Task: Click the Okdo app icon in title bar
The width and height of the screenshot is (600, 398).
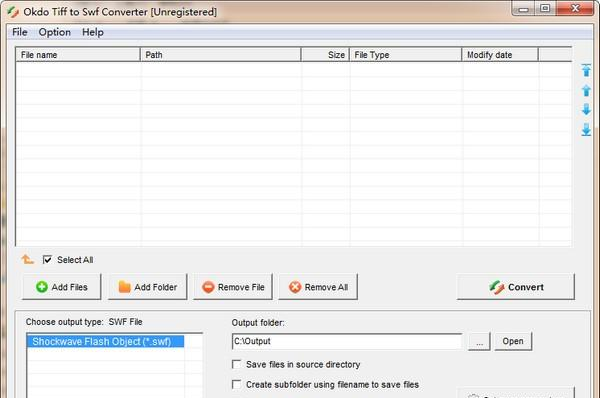Action: pyautogui.click(x=13, y=12)
